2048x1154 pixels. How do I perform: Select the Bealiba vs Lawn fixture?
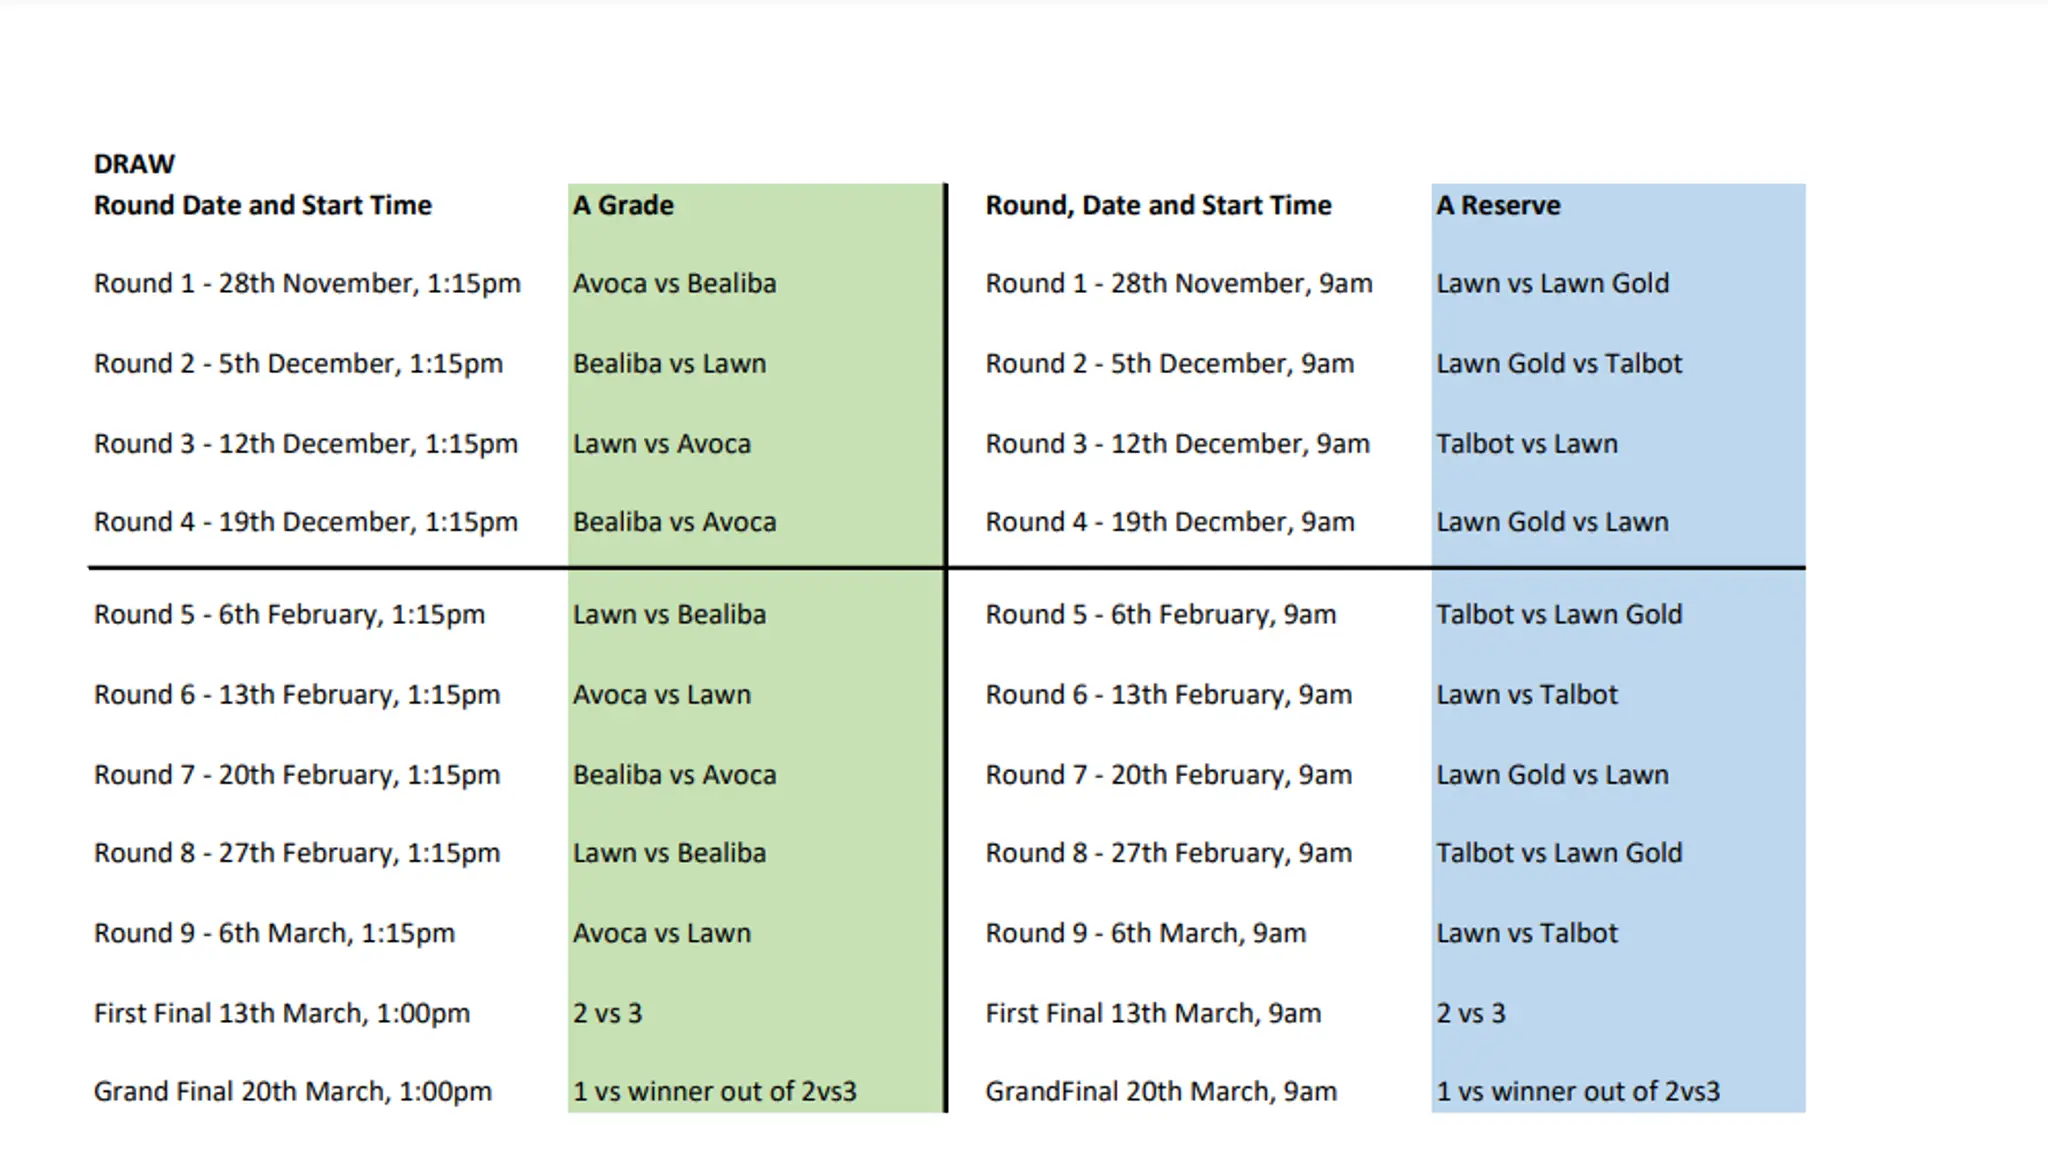coord(669,364)
